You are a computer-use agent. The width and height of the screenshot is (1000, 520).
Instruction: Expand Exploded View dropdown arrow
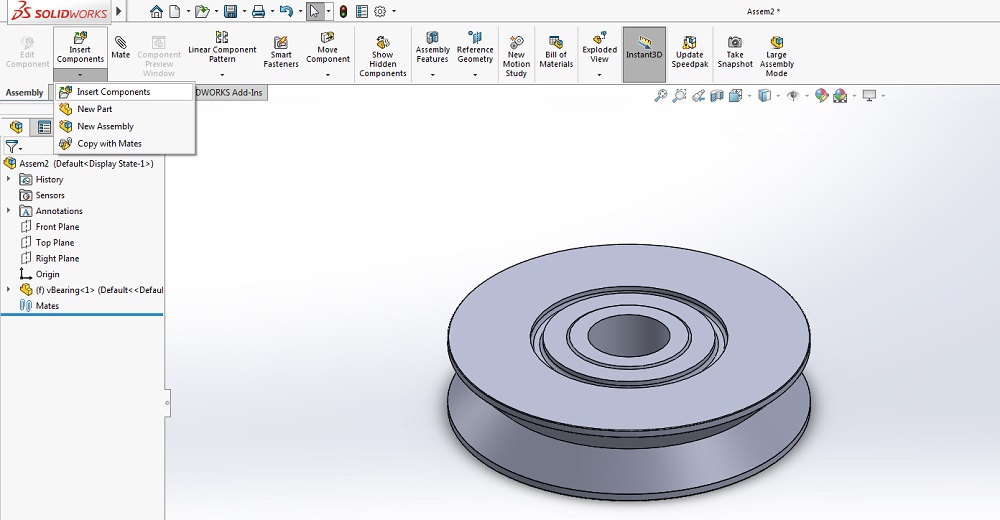(599, 75)
